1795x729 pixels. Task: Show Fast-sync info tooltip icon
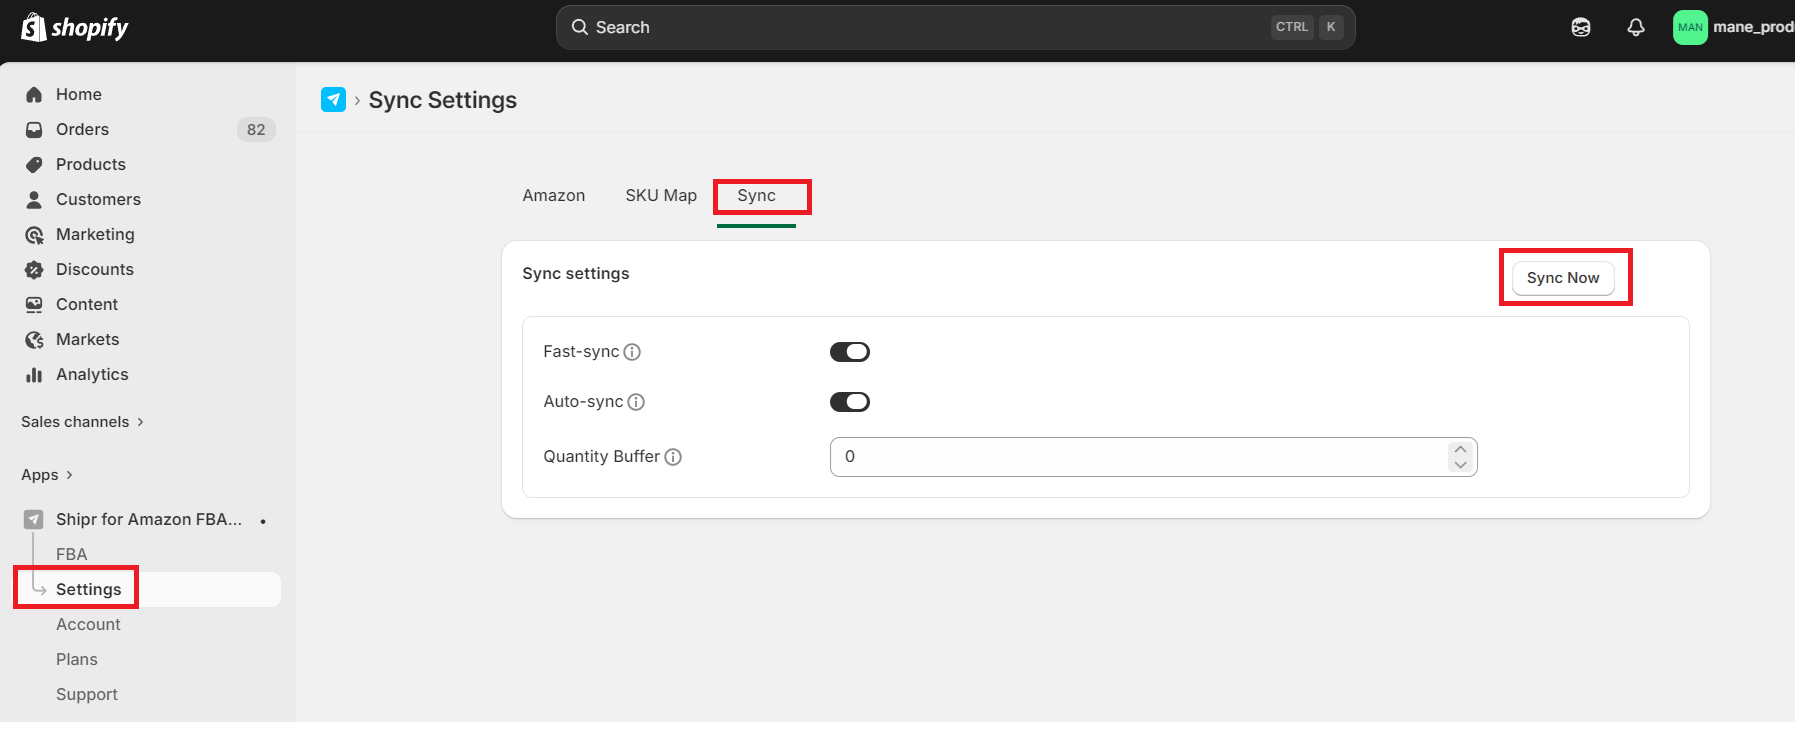point(632,352)
